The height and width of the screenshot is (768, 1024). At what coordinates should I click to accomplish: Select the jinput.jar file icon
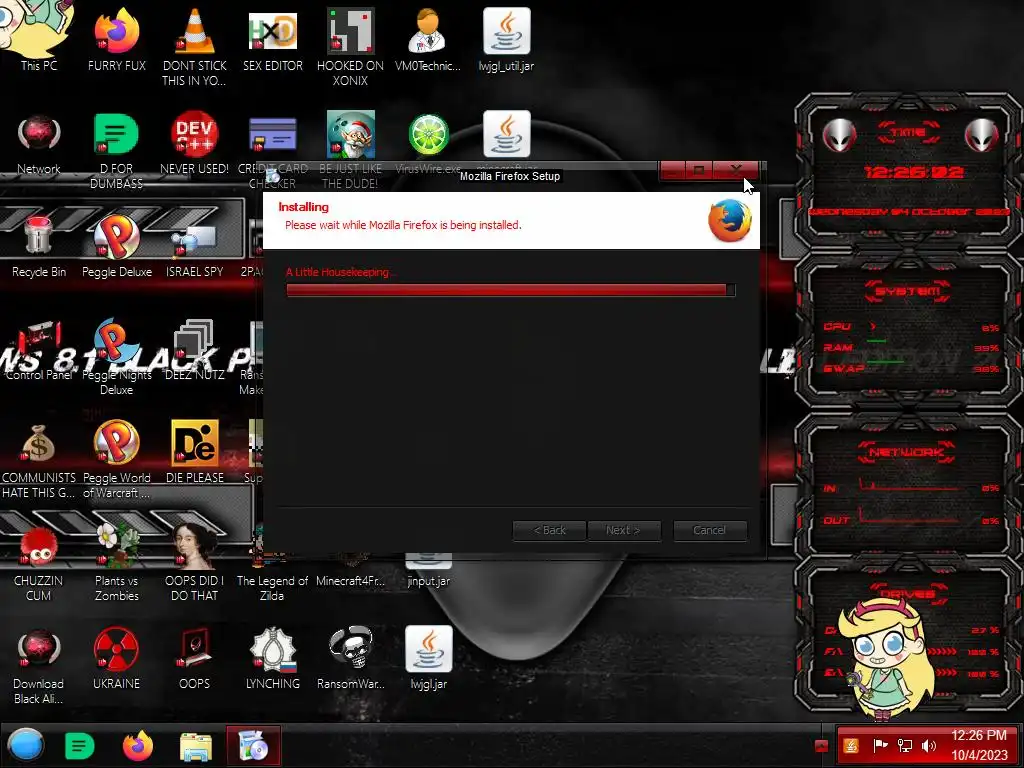click(428, 571)
